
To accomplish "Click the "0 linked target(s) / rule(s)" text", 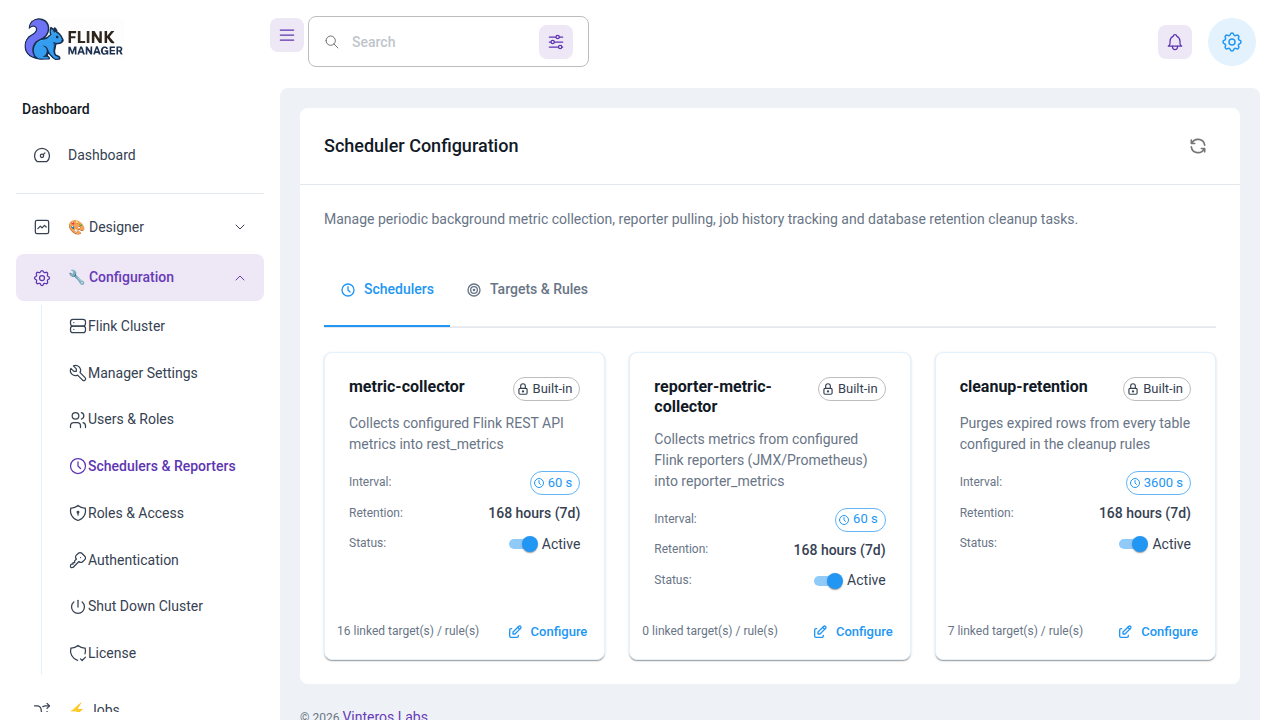I will pyautogui.click(x=710, y=631).
